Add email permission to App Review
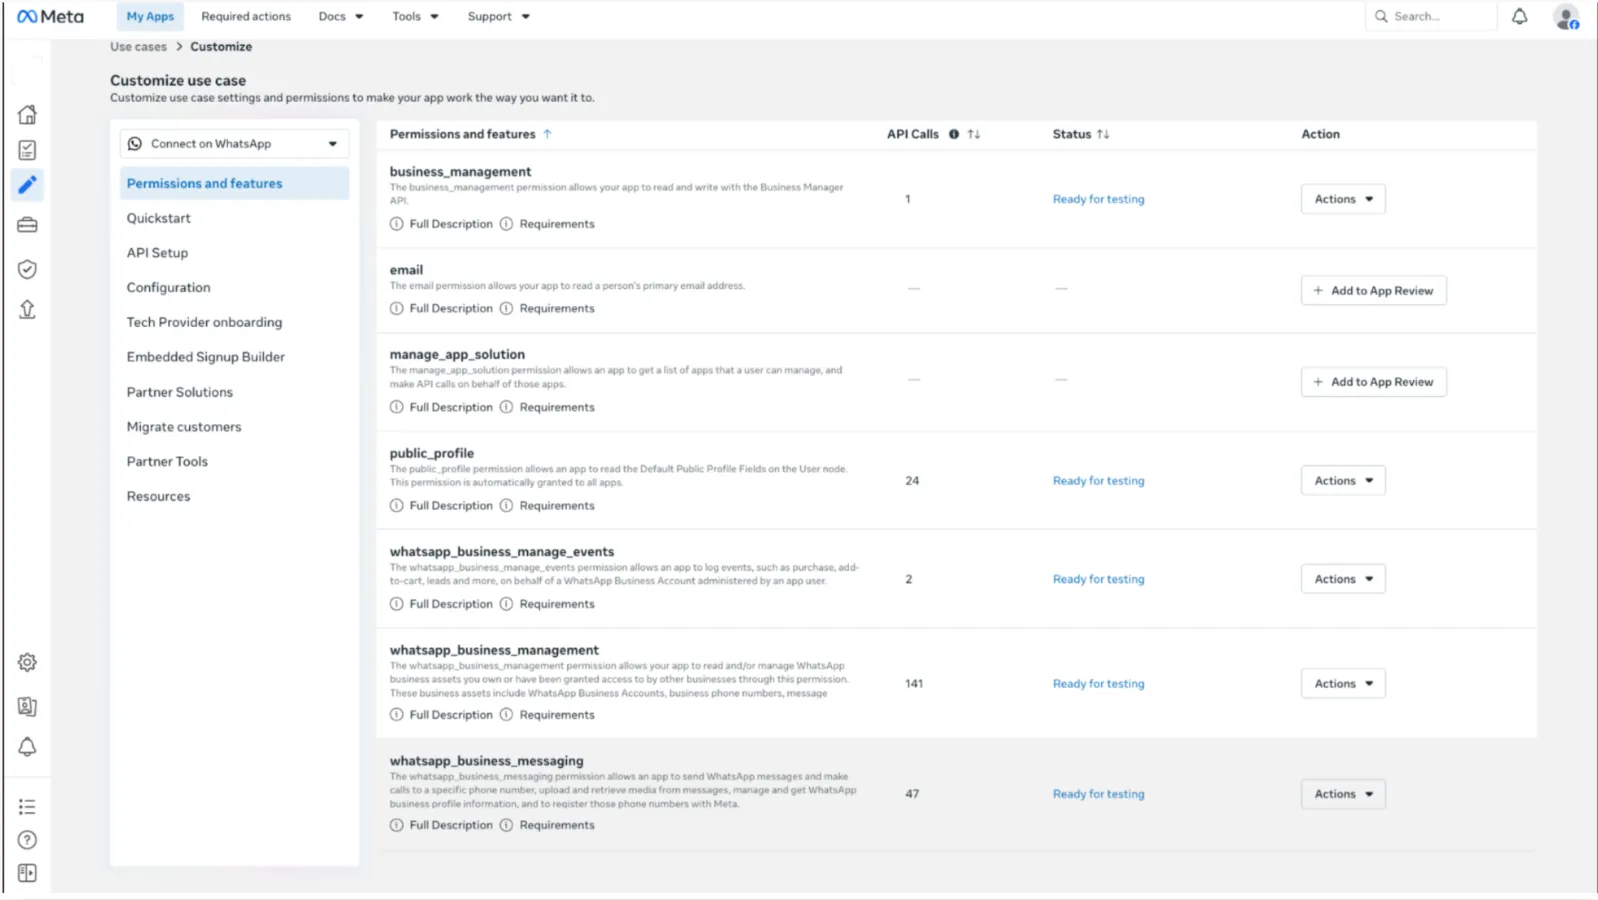The width and height of the screenshot is (1598, 900). (x=1373, y=291)
